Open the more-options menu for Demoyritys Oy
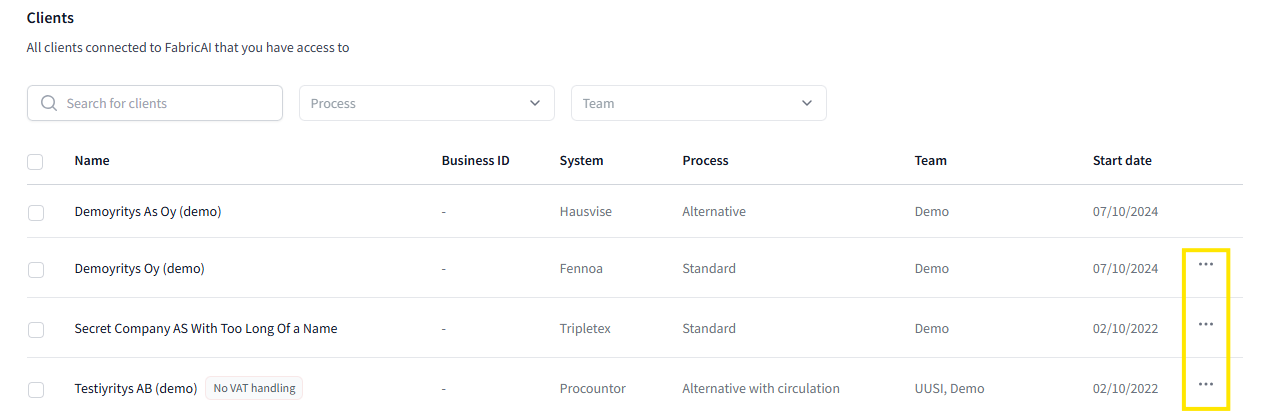The height and width of the screenshot is (416, 1261). coord(1205,264)
